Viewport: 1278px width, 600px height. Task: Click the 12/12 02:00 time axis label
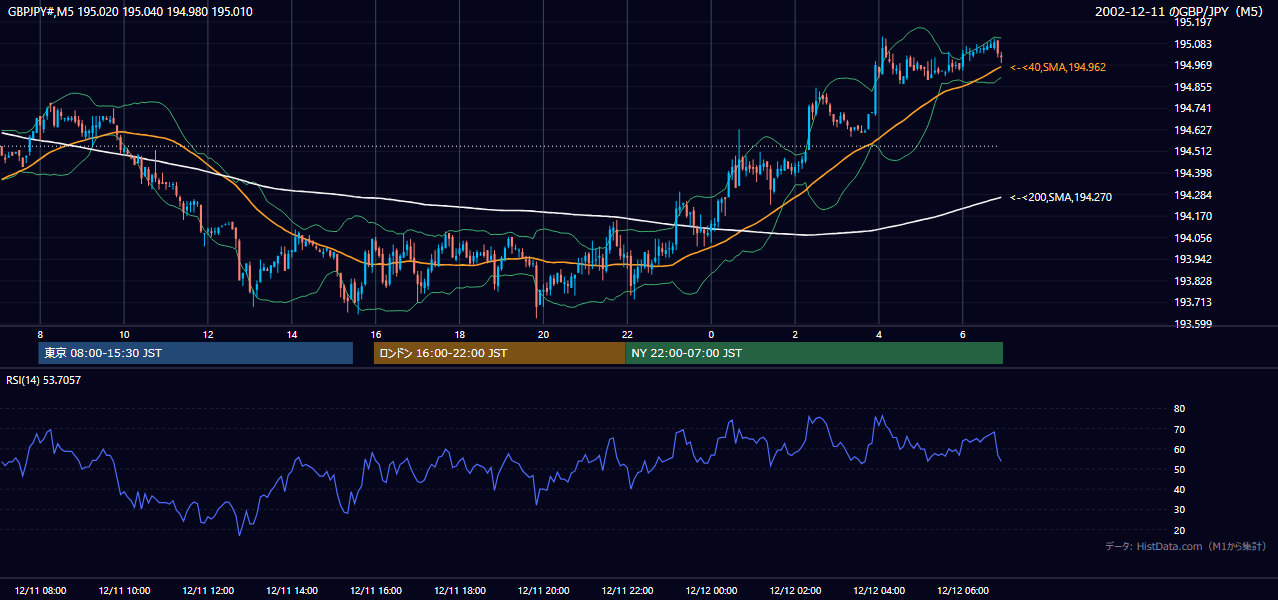pyautogui.click(x=796, y=591)
